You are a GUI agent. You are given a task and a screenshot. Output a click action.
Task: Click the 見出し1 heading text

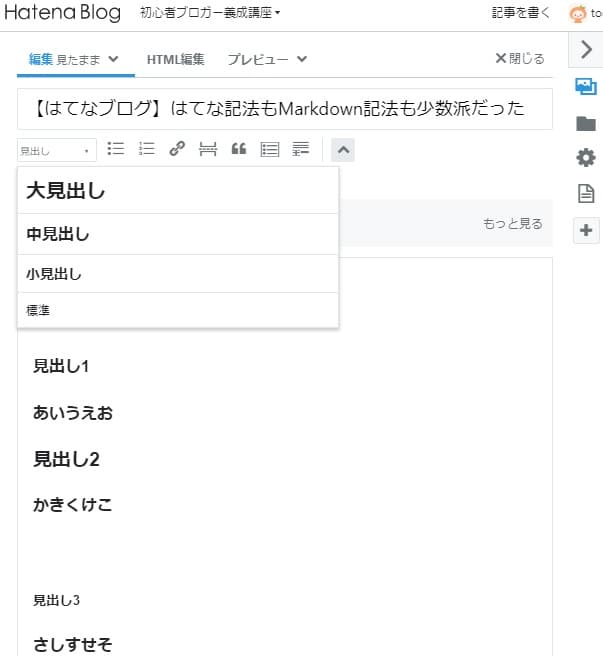[x=61, y=366]
